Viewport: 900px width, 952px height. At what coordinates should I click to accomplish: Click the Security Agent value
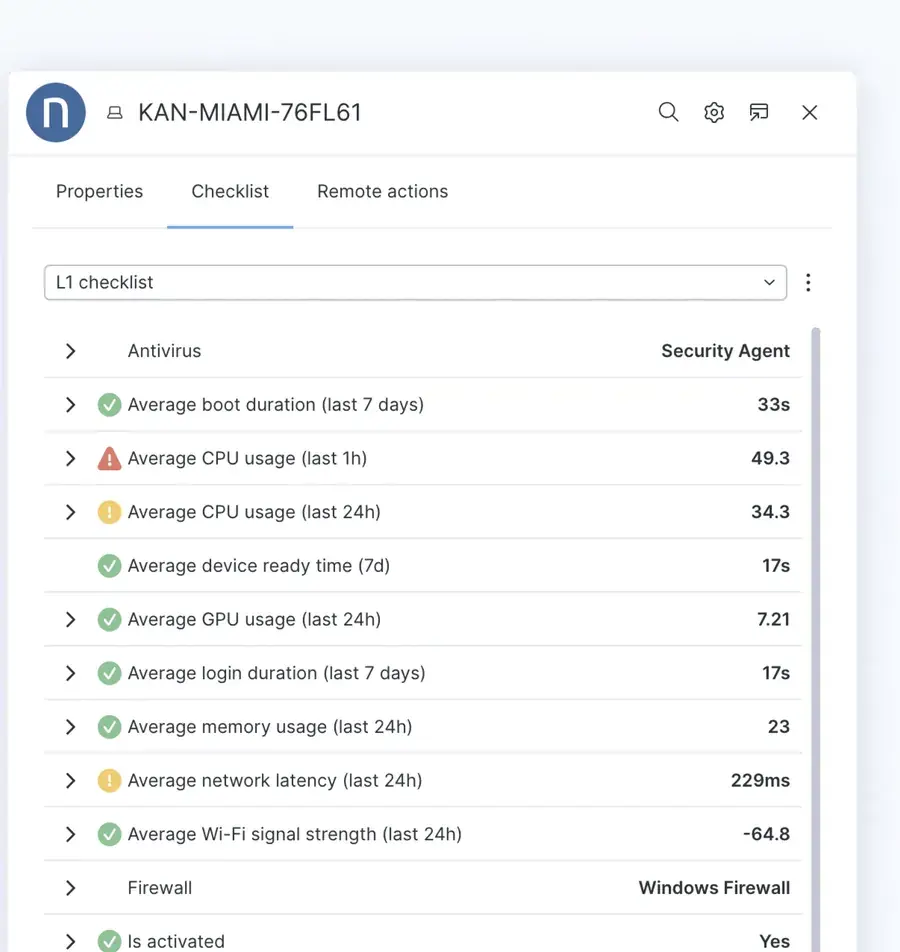(x=726, y=351)
